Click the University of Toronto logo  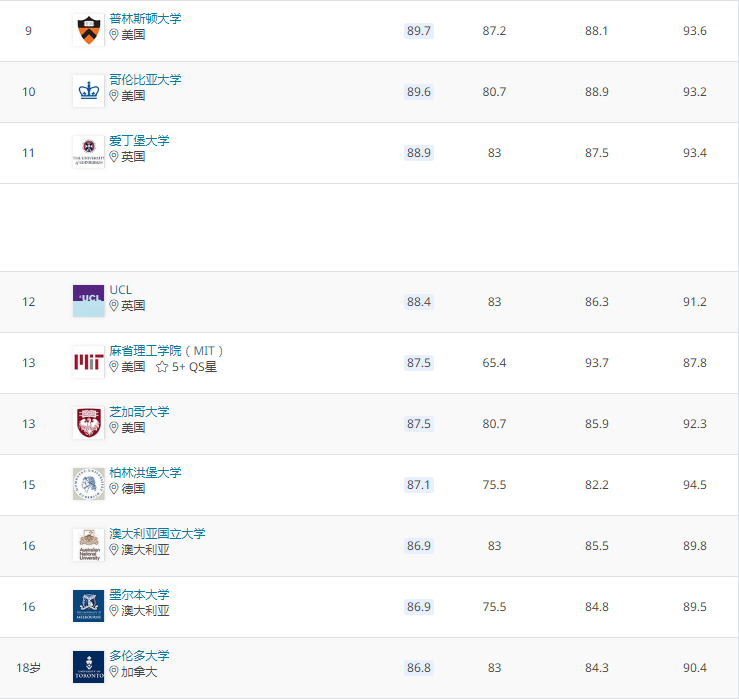click(x=88, y=667)
